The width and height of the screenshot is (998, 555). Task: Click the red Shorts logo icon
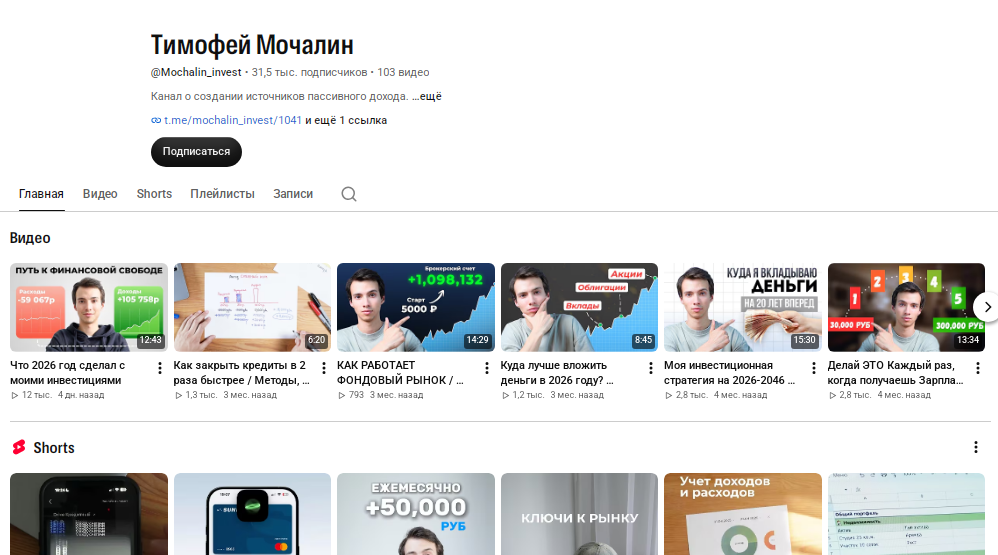[19, 447]
